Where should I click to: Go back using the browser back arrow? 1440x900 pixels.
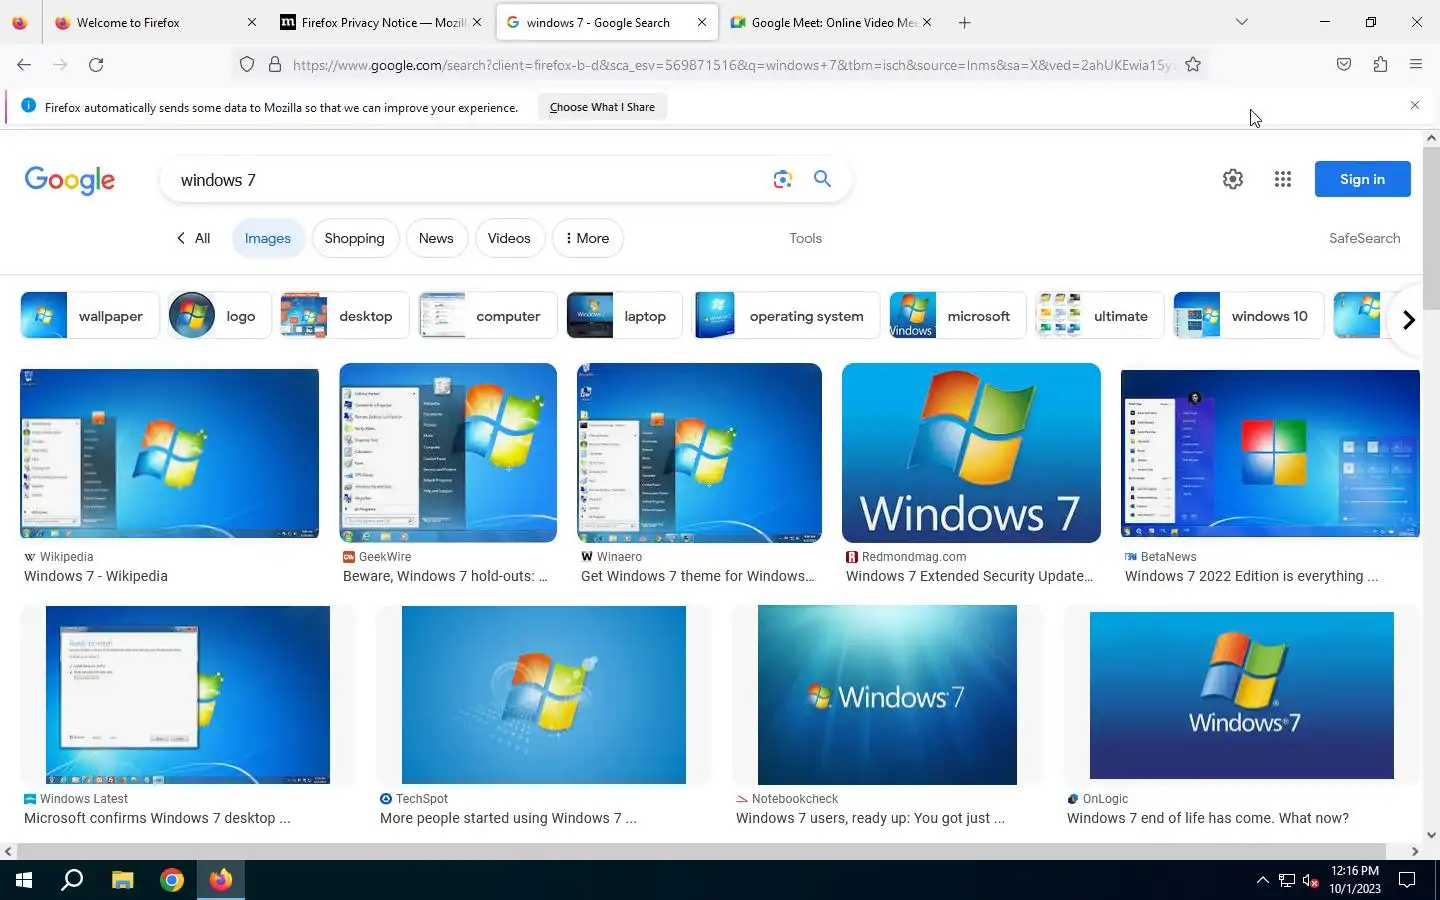(24, 65)
